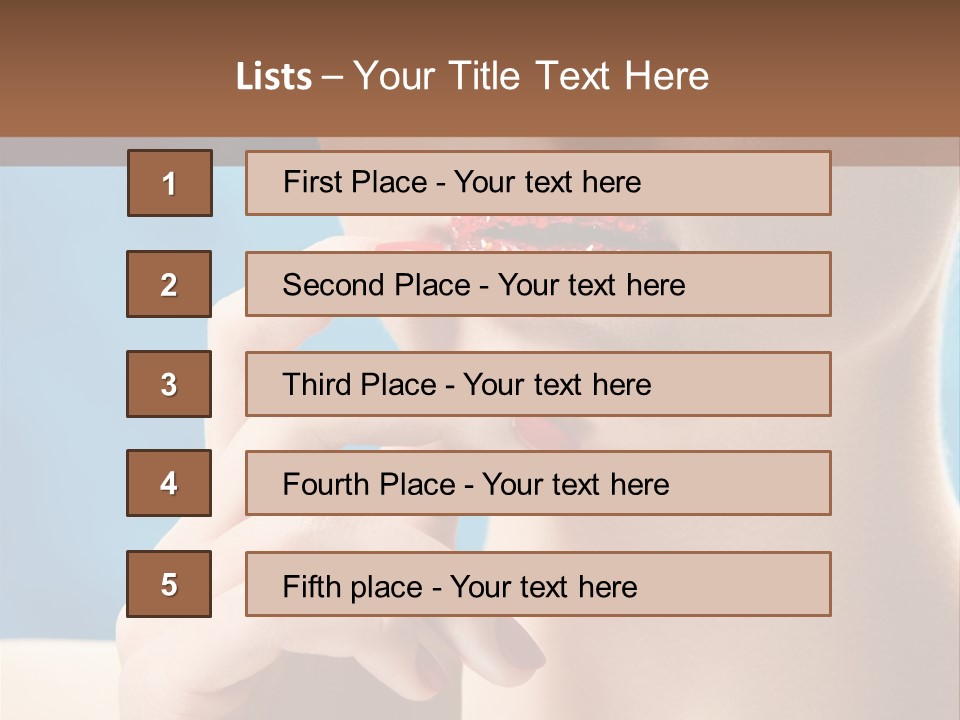Select the number 2 box
Screen dimensions: 960x720
coord(169,284)
